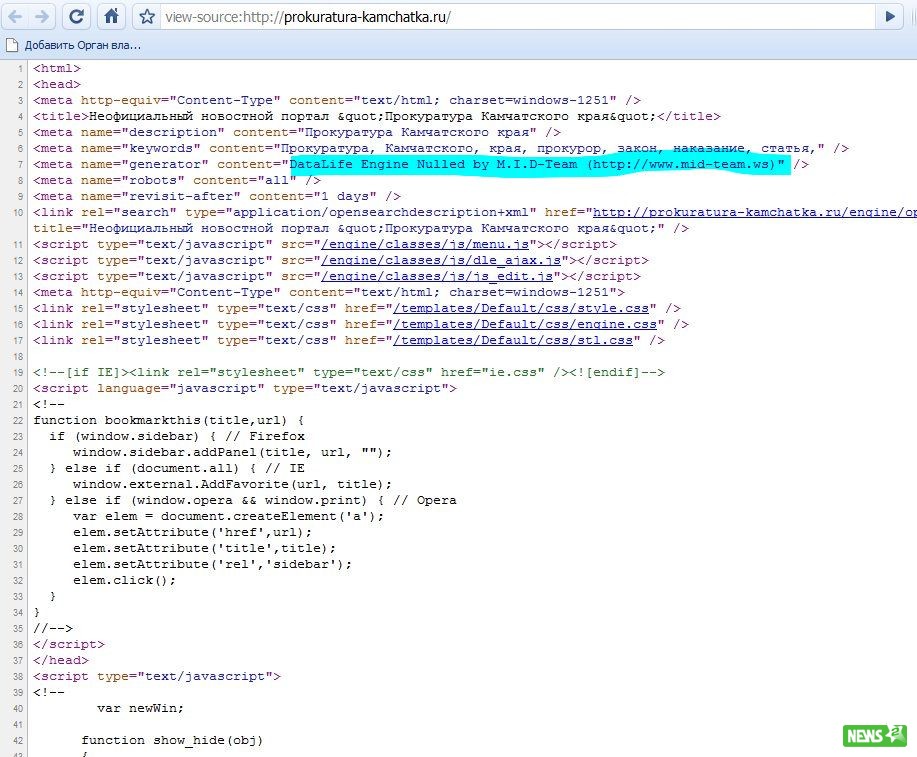Click the 'if (window.sidebar) { // Firefox' line
This screenshot has width=917, height=757.
[x=177, y=436]
